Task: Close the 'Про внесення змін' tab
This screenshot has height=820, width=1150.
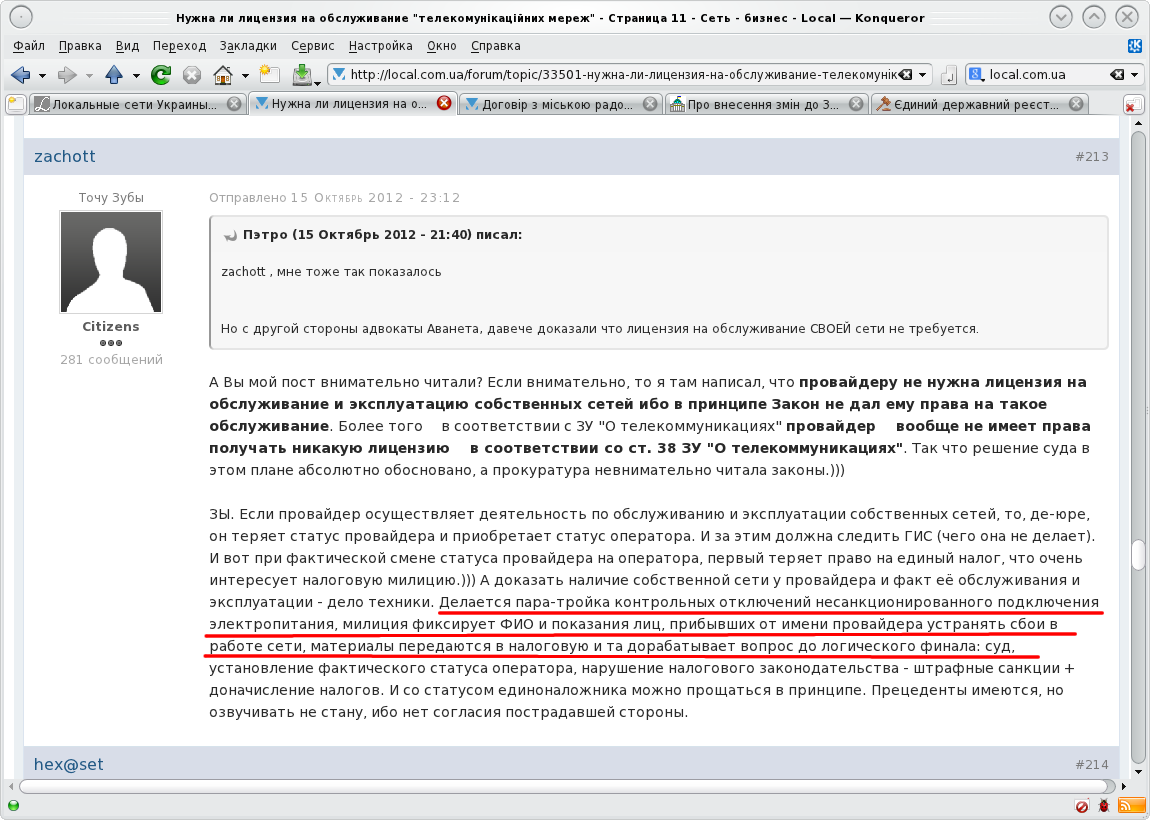Action: tap(856, 104)
